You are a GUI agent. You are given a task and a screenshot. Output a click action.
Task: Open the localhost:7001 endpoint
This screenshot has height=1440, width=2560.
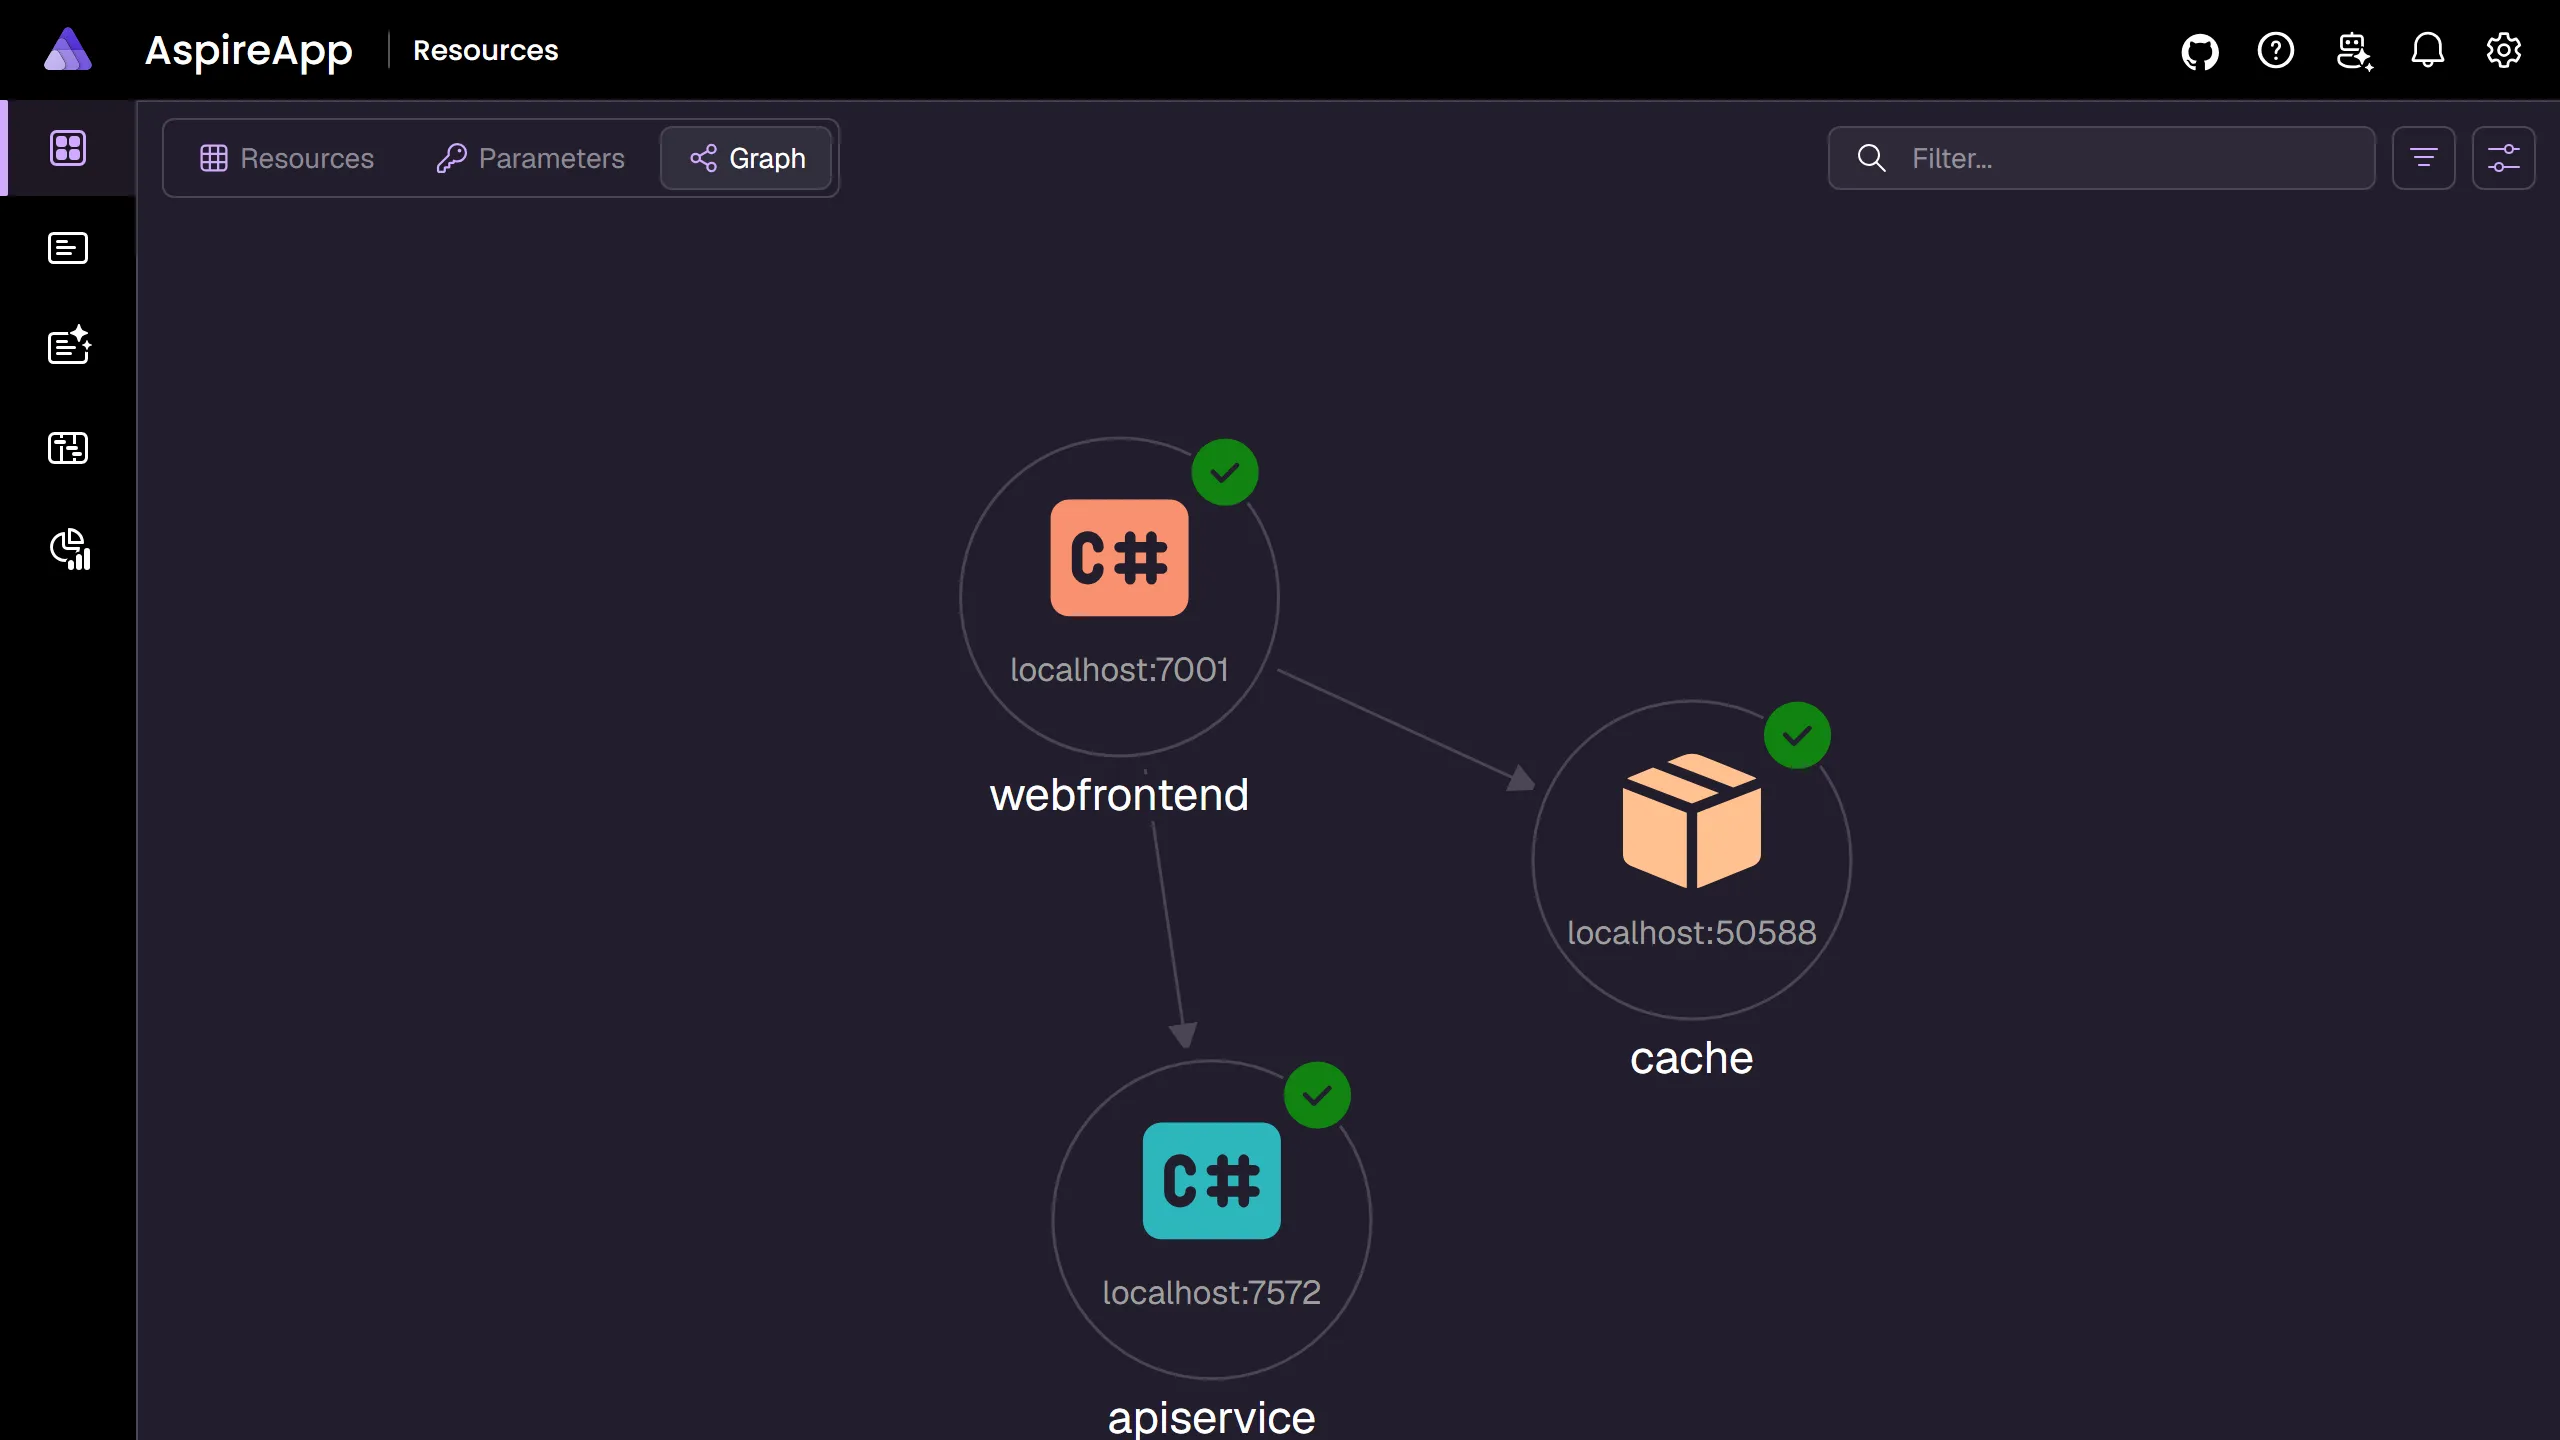click(x=1119, y=670)
